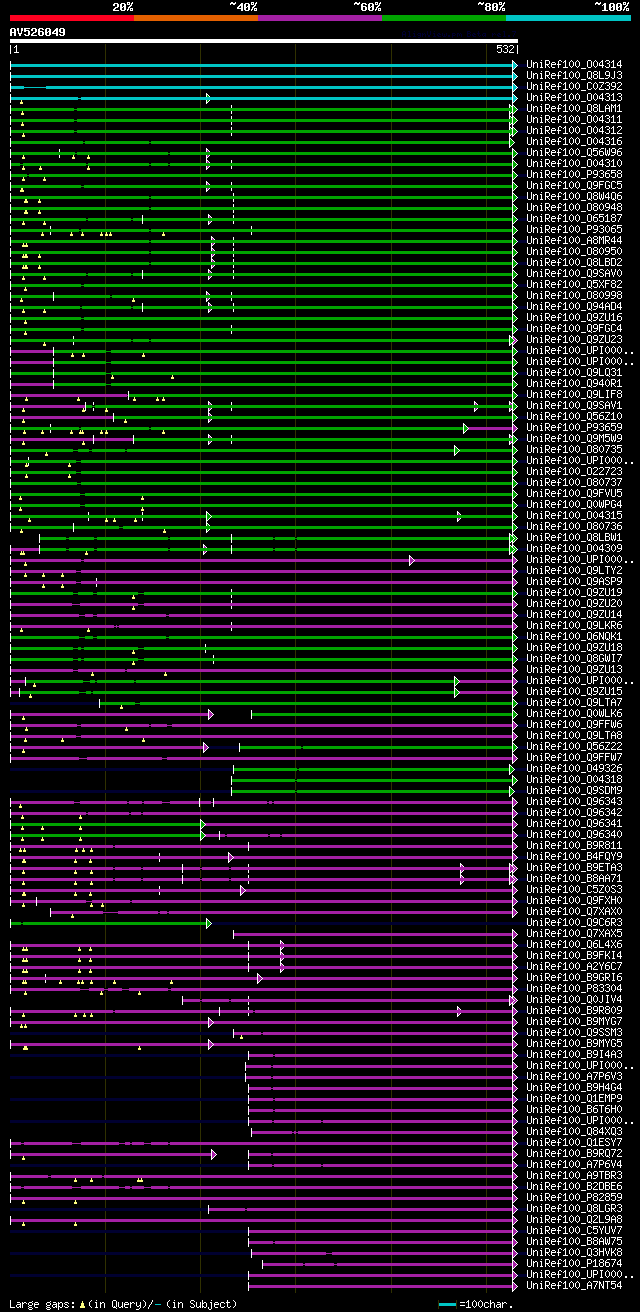Click label UniRef100_Q8W4Q6

click(x=574, y=197)
